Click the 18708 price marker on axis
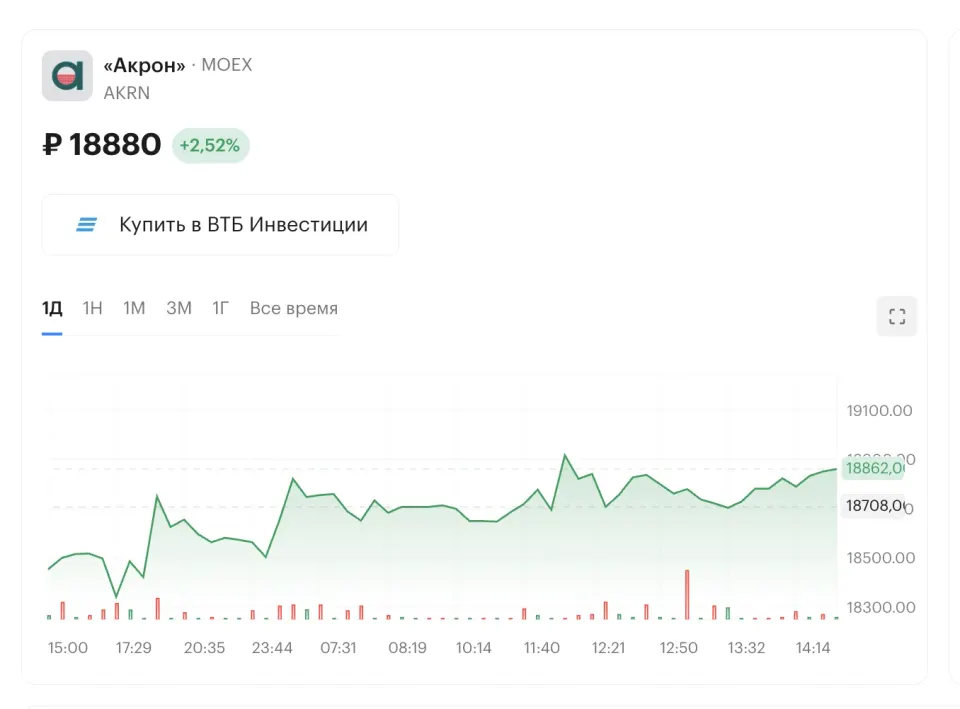This screenshot has height=709, width=960. 874,506
